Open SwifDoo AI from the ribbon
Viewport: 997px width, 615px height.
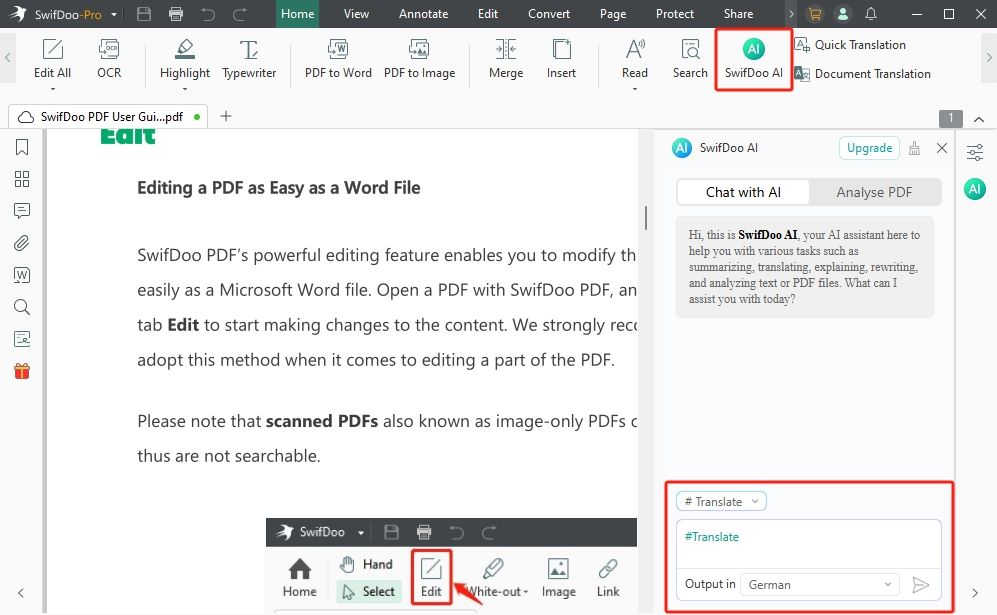[753, 59]
